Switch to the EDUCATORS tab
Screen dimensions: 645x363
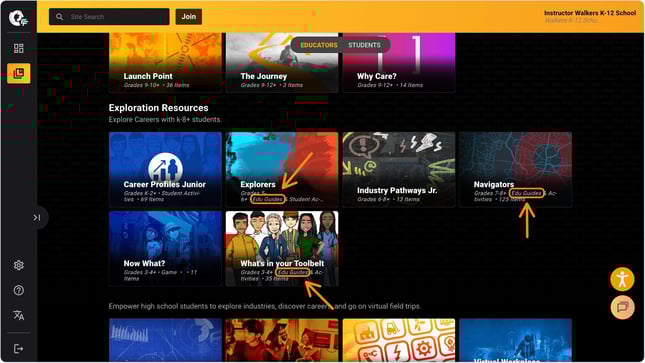coord(319,45)
